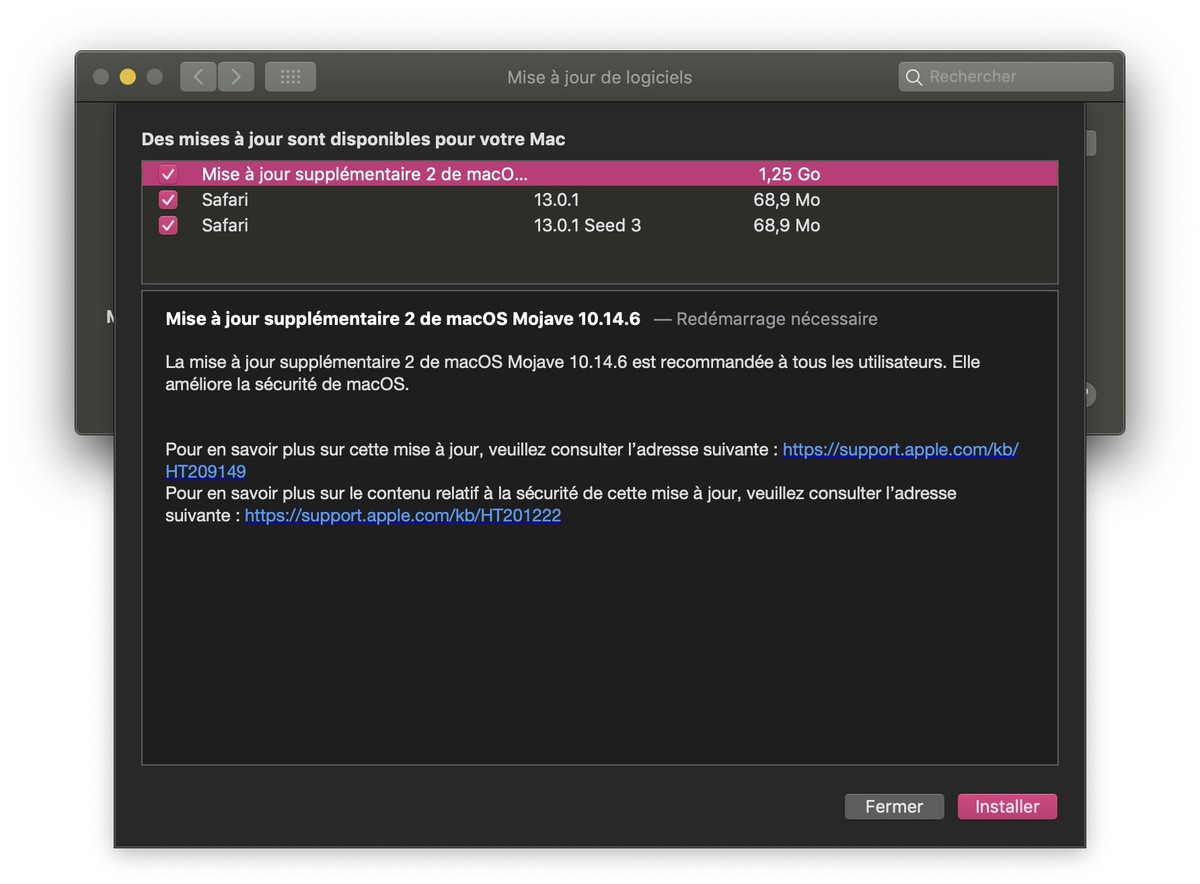This screenshot has width=1200, height=884.
Task: Select the Safari Seed 3 row name
Action: [225, 226]
